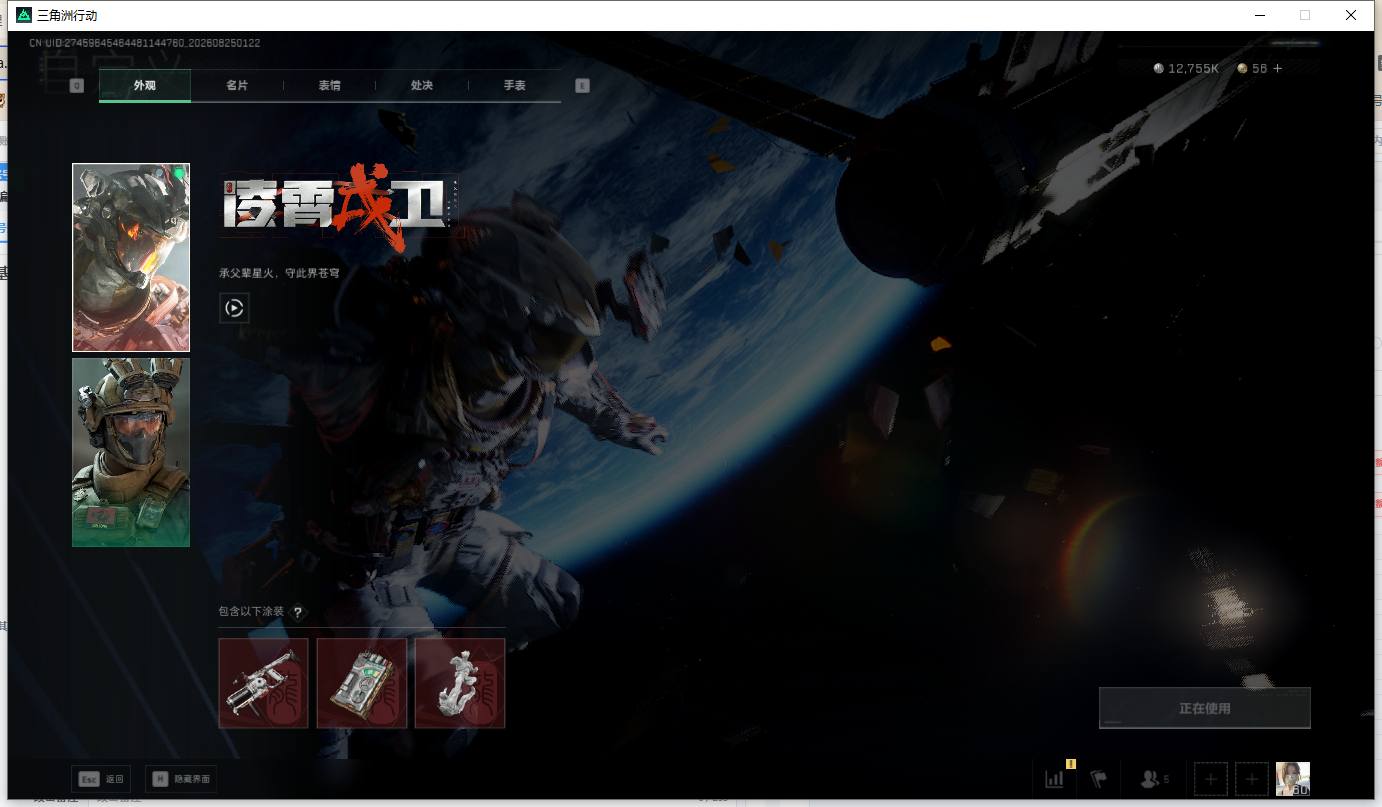Click the Esc 返回 button

click(101, 779)
